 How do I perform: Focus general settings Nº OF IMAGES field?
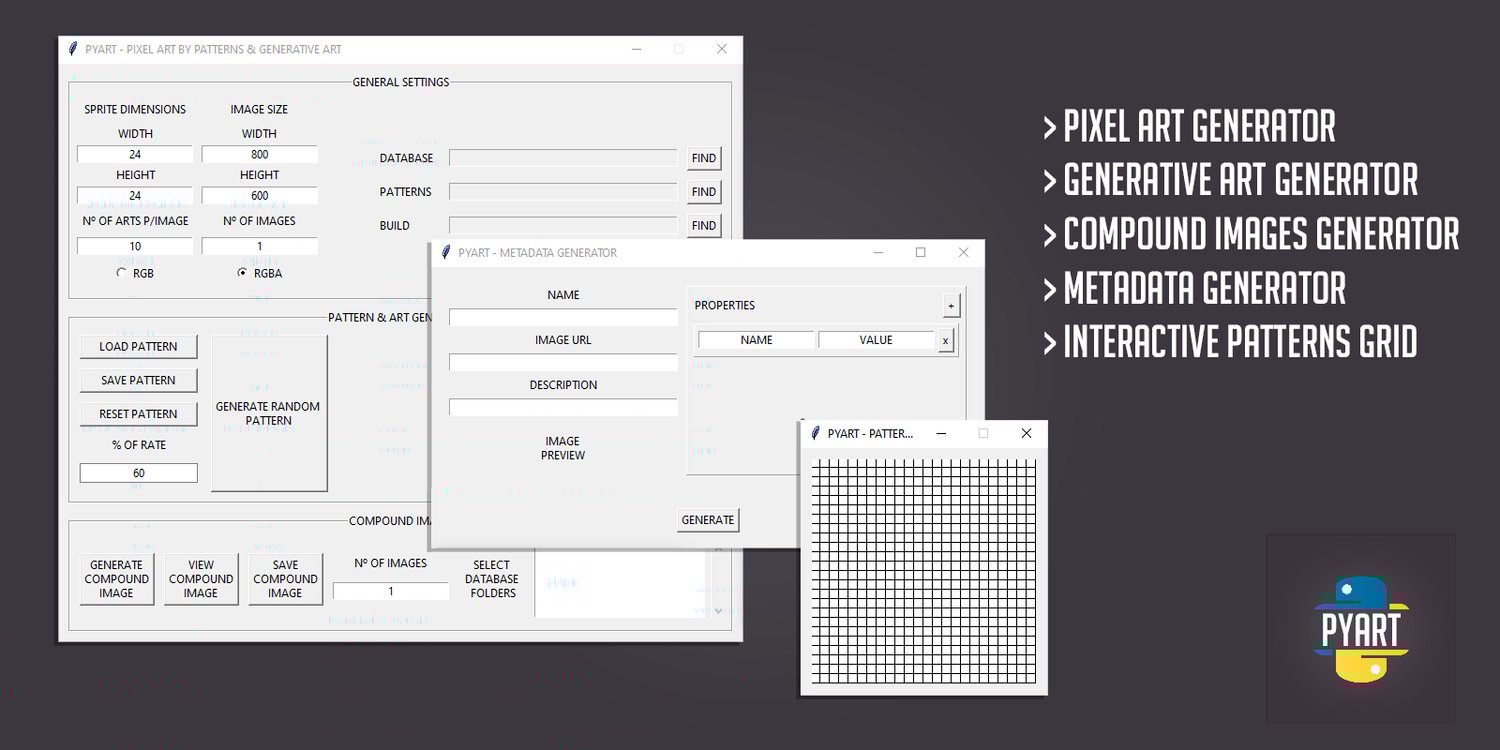(260, 246)
